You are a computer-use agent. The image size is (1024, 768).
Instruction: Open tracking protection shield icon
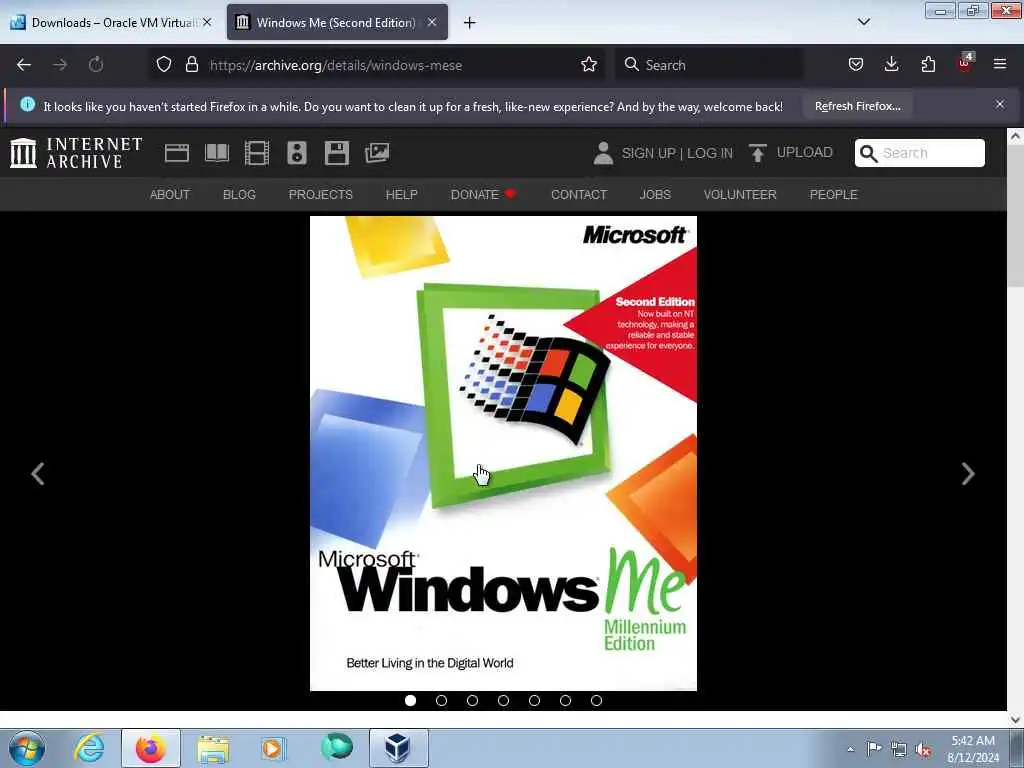164,65
